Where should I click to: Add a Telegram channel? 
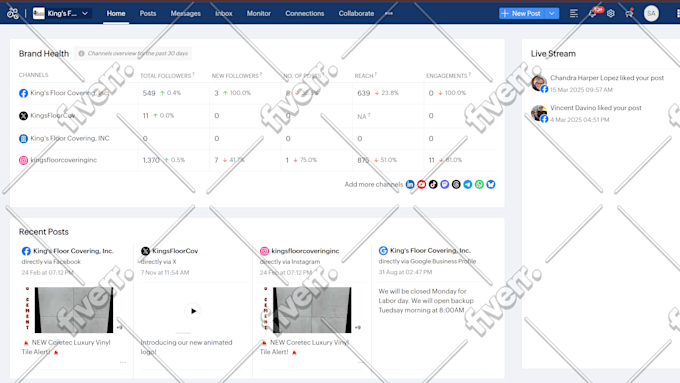point(468,184)
